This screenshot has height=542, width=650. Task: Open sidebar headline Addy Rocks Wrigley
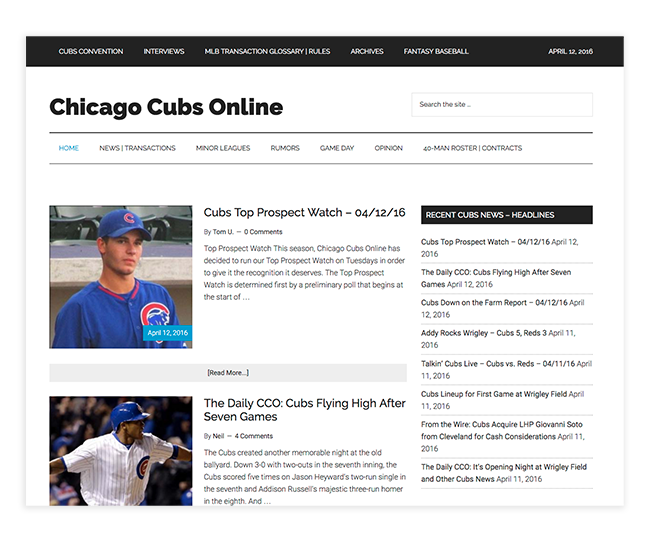coord(484,333)
